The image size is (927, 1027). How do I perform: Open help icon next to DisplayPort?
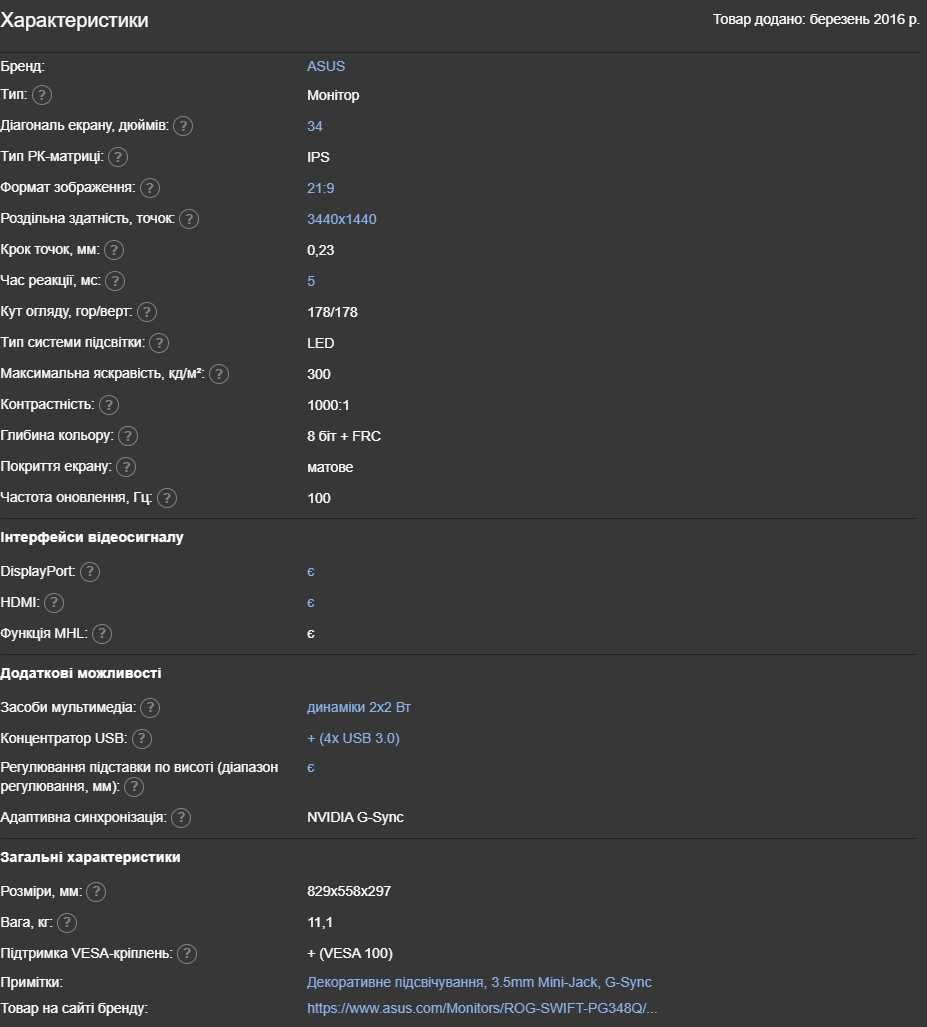90,572
